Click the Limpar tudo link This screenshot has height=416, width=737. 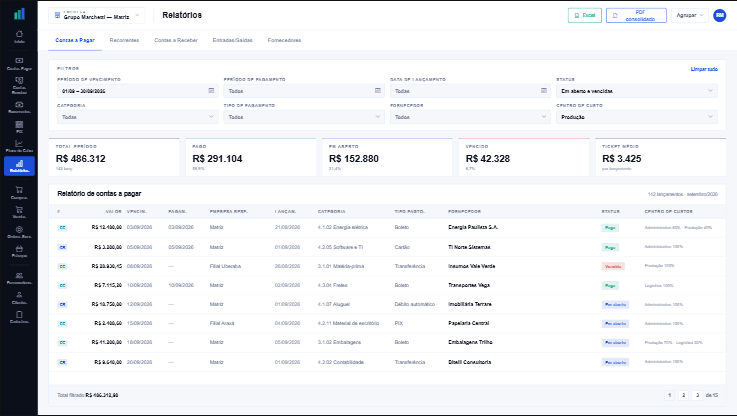coord(704,69)
